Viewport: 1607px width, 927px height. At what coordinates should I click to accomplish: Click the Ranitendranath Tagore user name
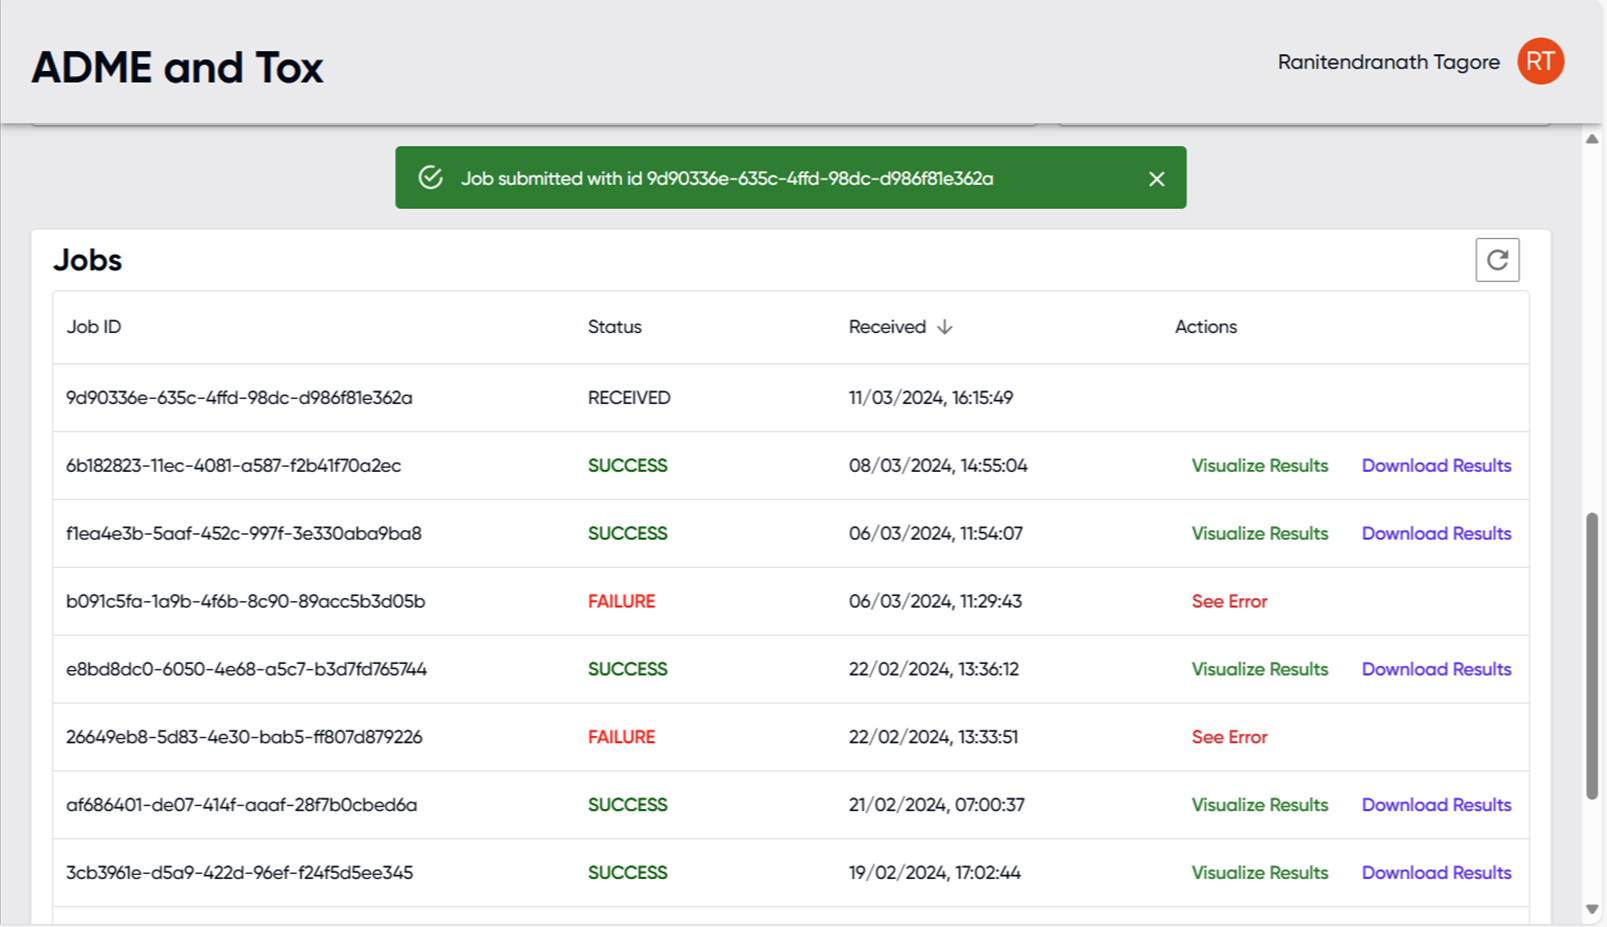(1388, 62)
